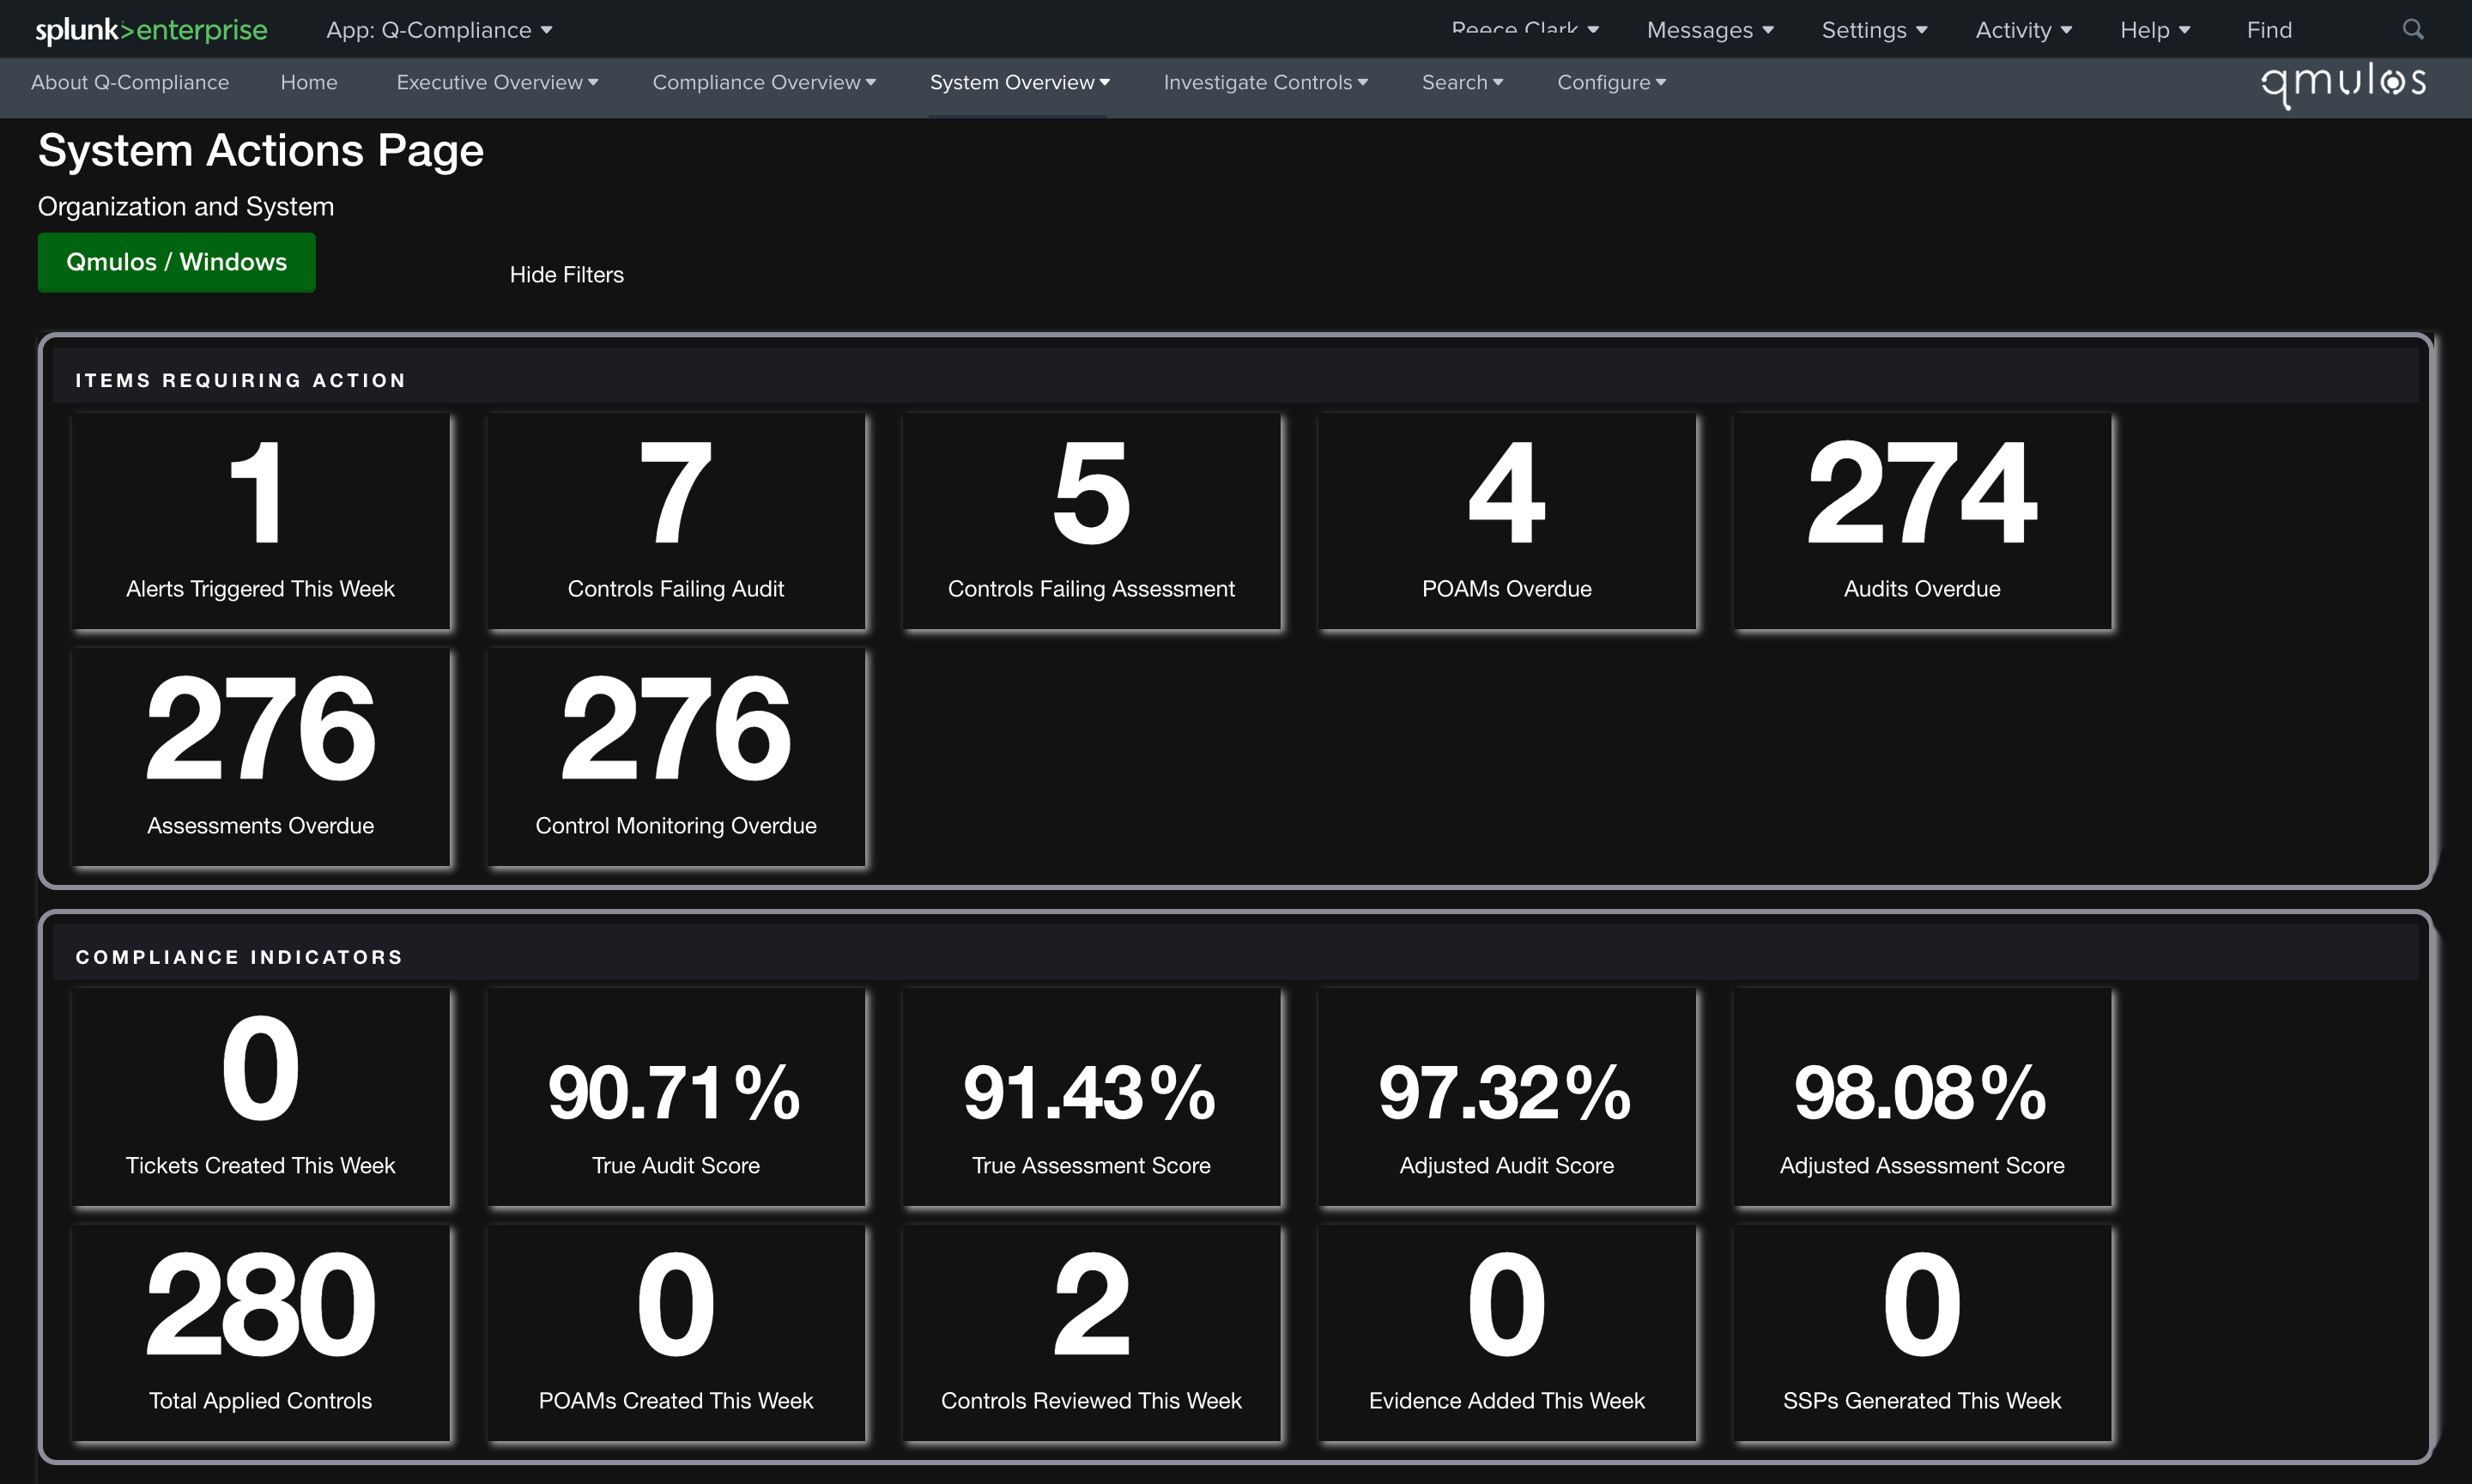
Task: Click the Adjusted Audit Score 97.32% value
Action: pyautogui.click(x=1505, y=1093)
